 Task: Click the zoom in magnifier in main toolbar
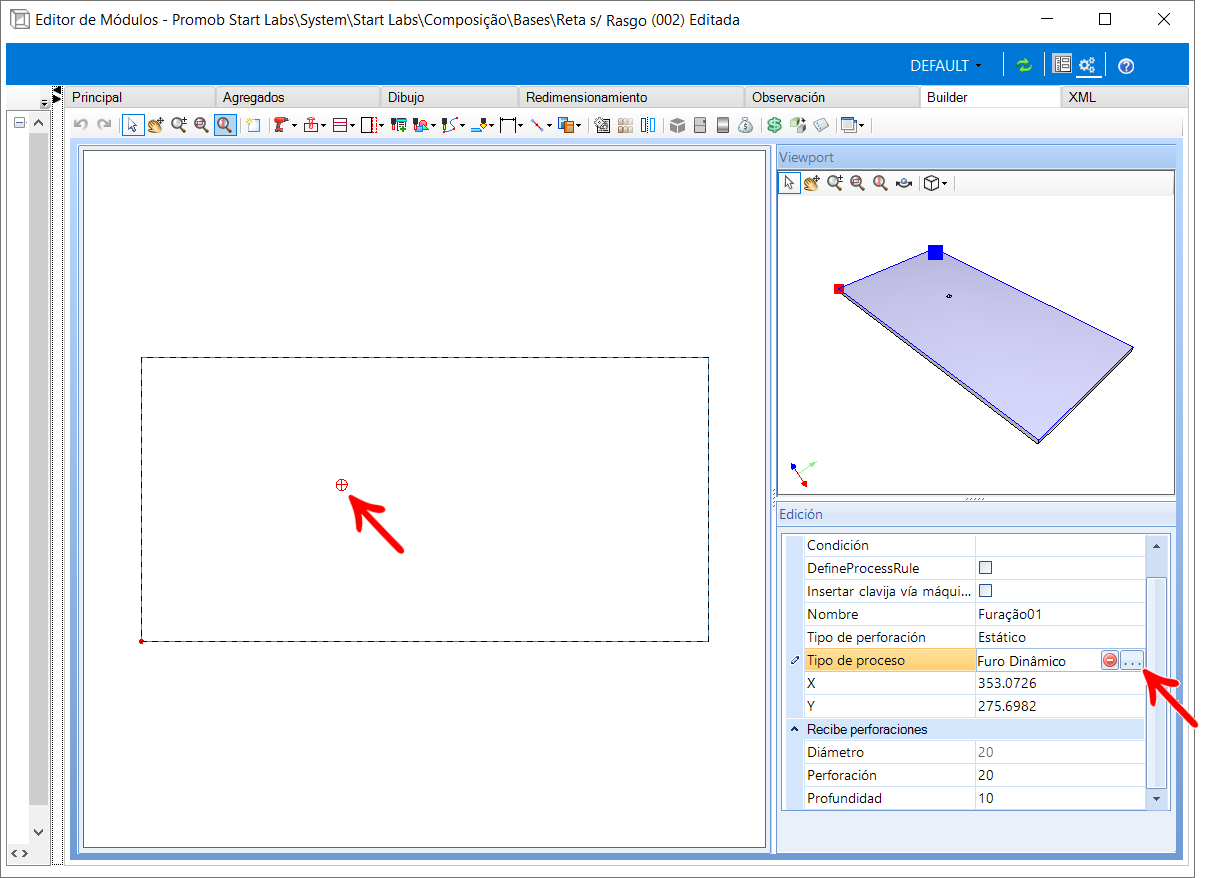pos(178,125)
